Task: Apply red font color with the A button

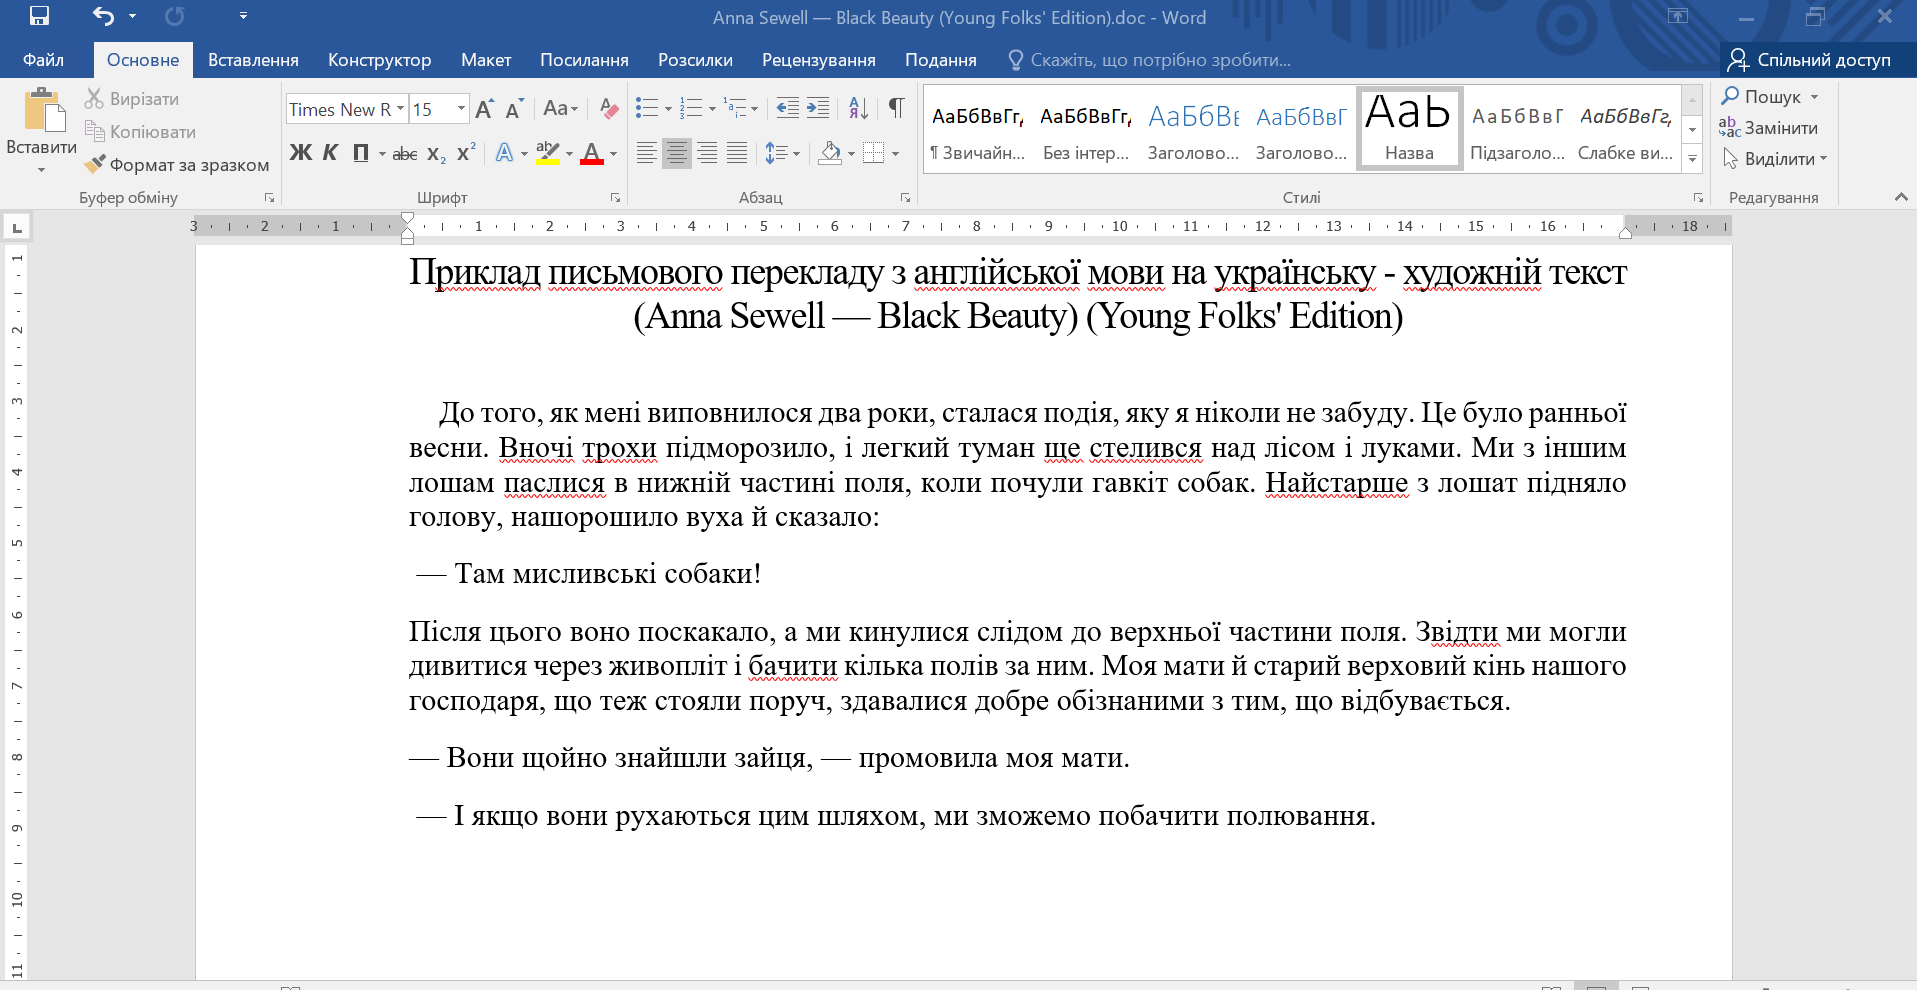Action: (x=592, y=153)
